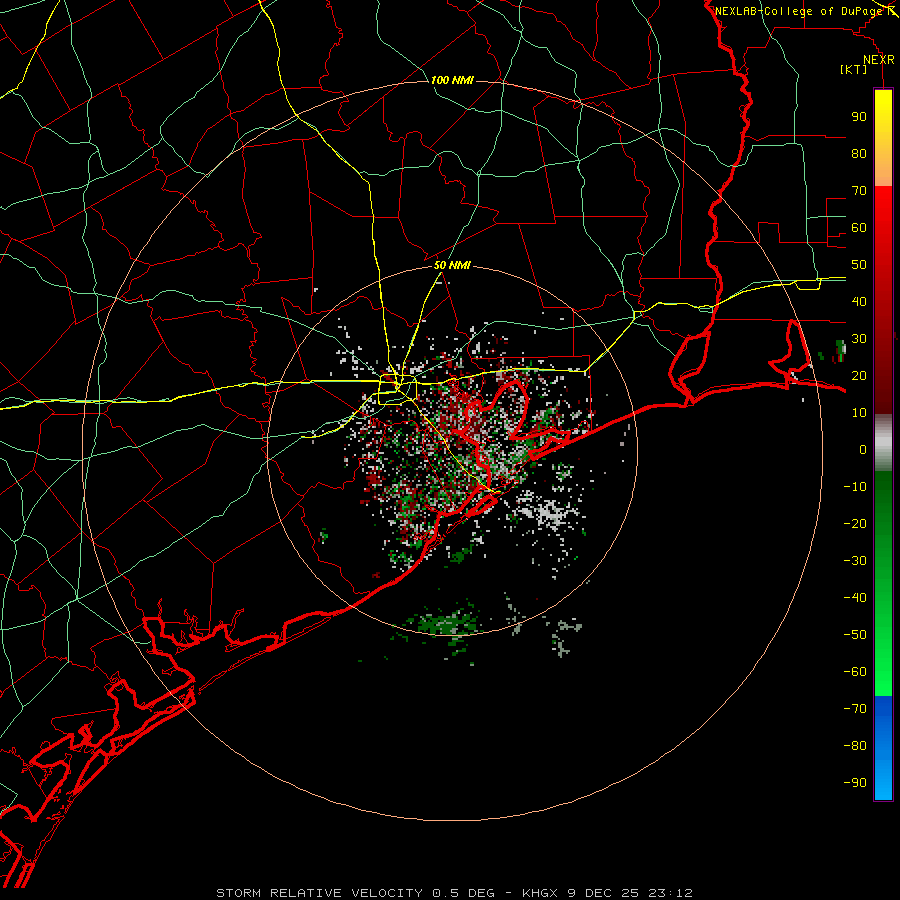Click the 70 value on velocity scale

click(x=859, y=191)
